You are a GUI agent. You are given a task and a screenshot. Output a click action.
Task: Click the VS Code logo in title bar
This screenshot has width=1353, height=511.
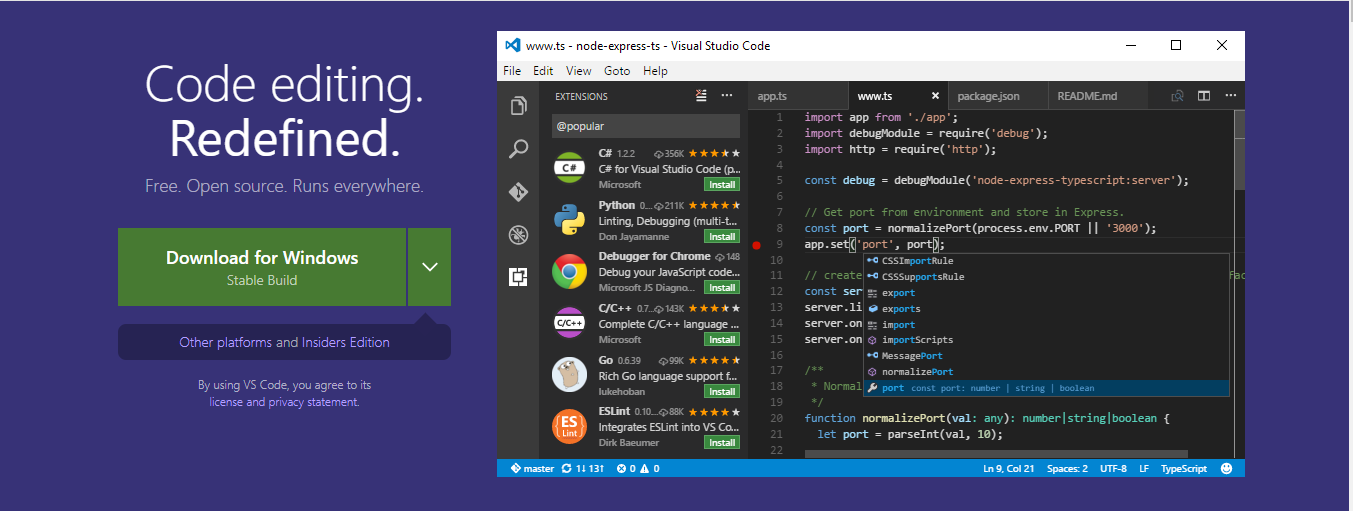coord(513,45)
